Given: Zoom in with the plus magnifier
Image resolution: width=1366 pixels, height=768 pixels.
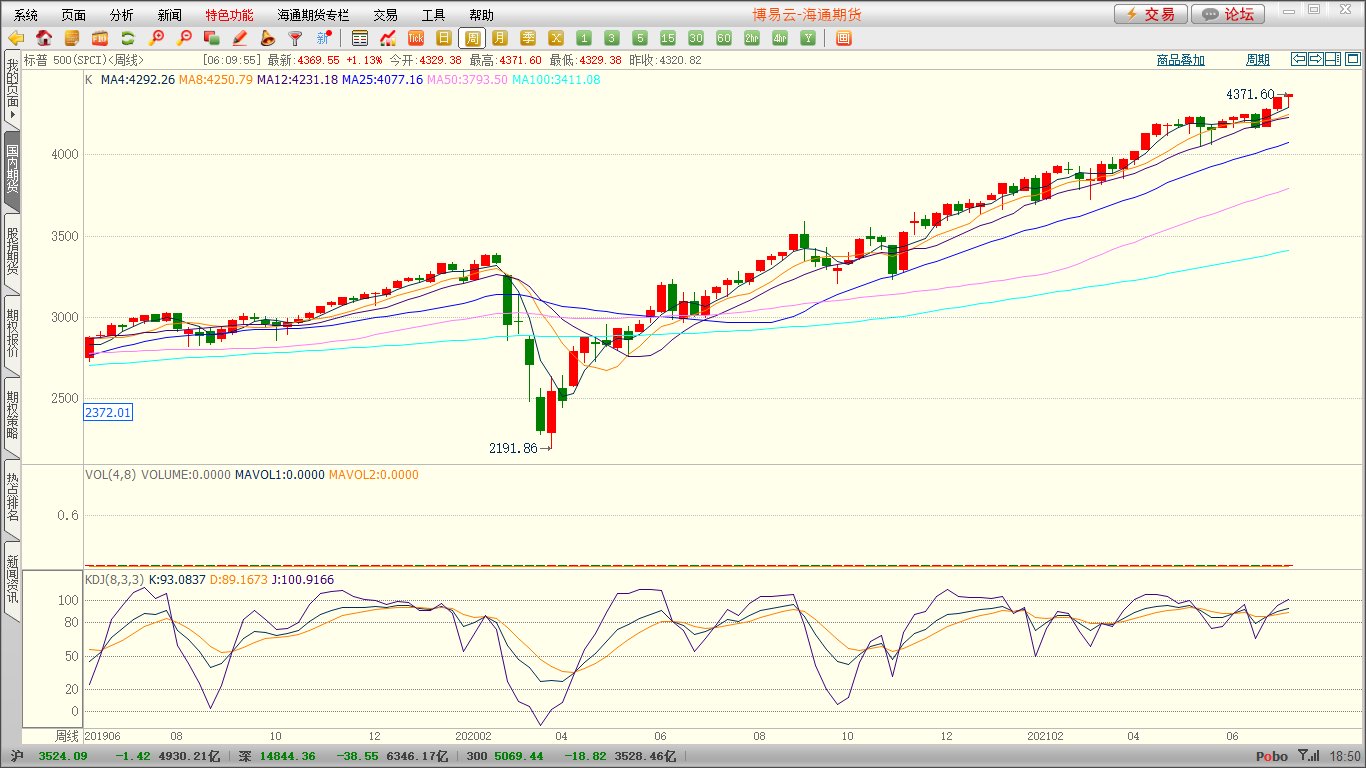Looking at the screenshot, I should click(156, 38).
